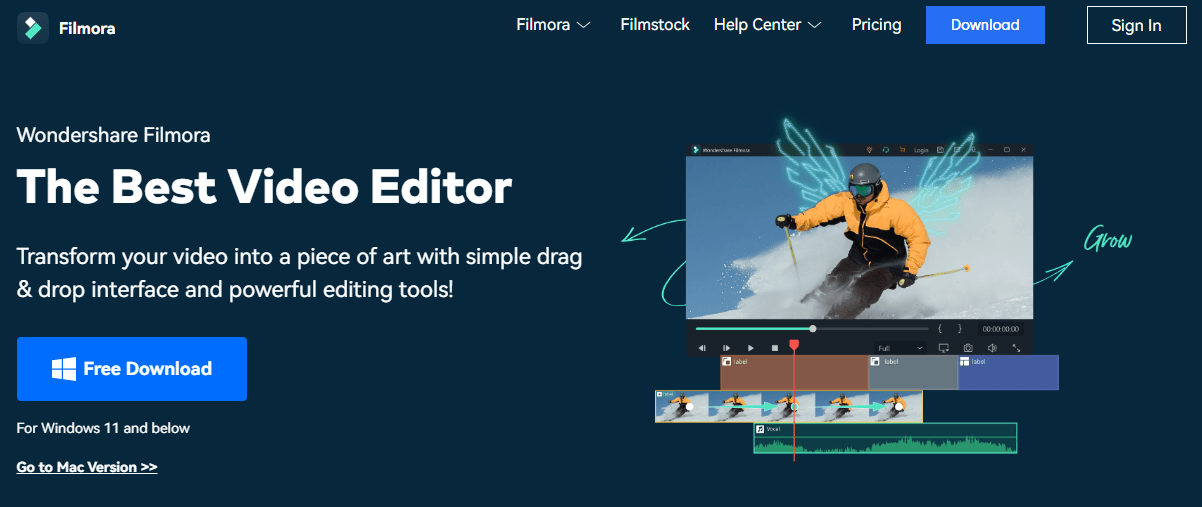Viewport: 1202px width, 507px height.
Task: Click the shopping cart icon in preview title bar
Action: point(902,149)
